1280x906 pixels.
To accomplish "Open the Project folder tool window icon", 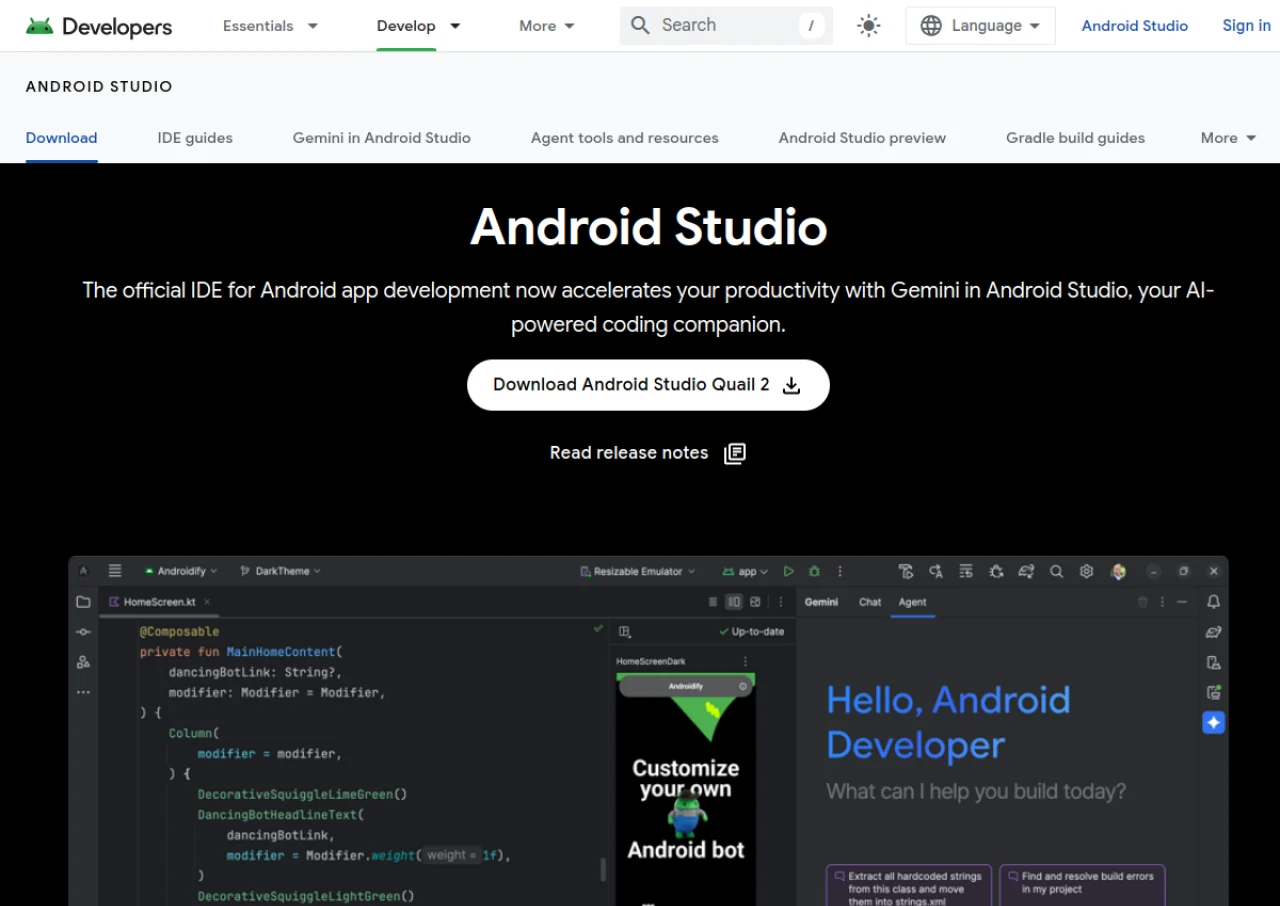I will (x=83, y=602).
